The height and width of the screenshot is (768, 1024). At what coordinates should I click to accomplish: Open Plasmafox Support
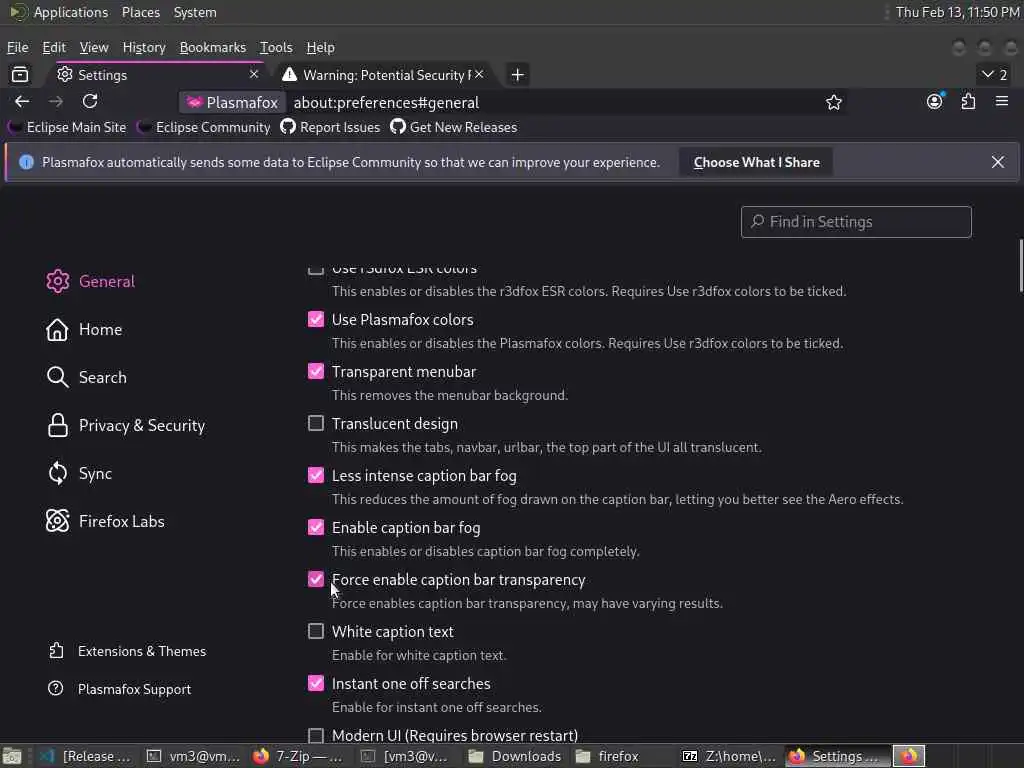click(x=120, y=689)
